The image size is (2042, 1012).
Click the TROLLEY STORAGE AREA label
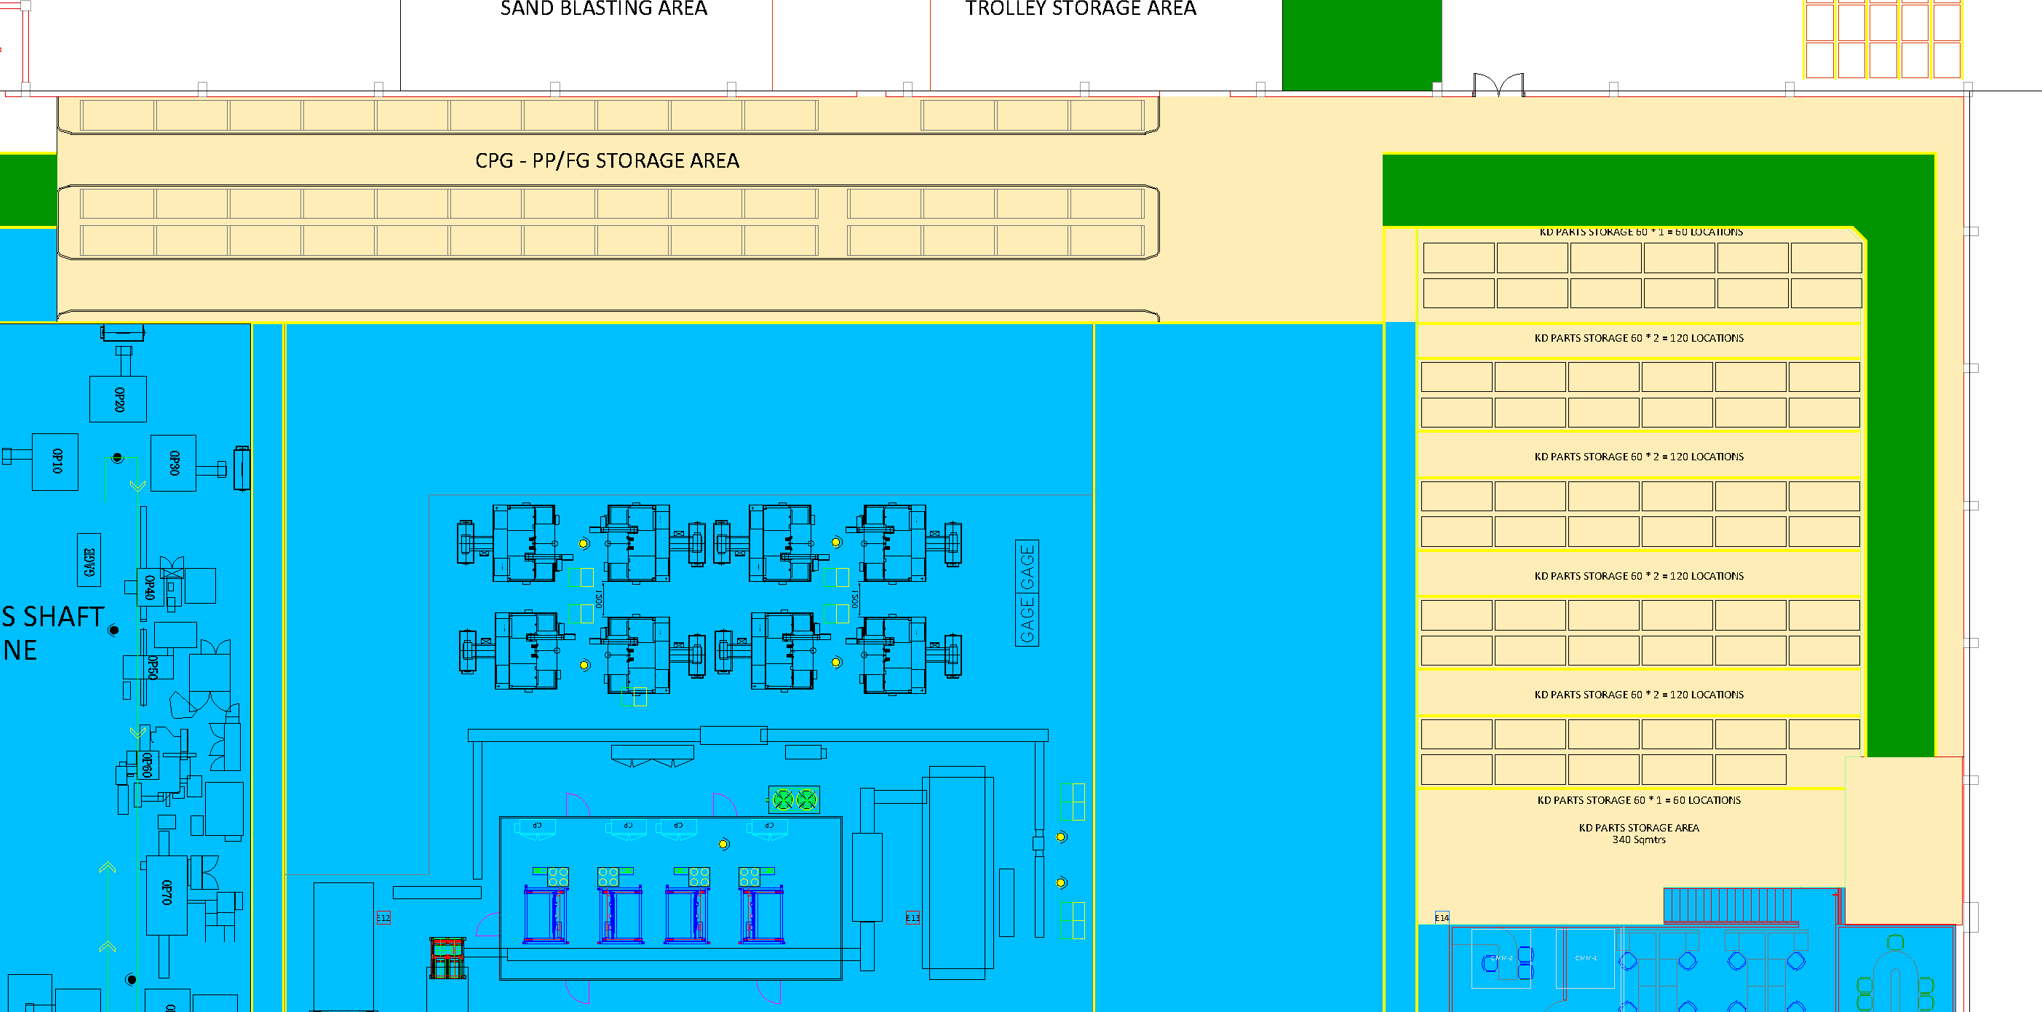pyautogui.click(x=1080, y=10)
